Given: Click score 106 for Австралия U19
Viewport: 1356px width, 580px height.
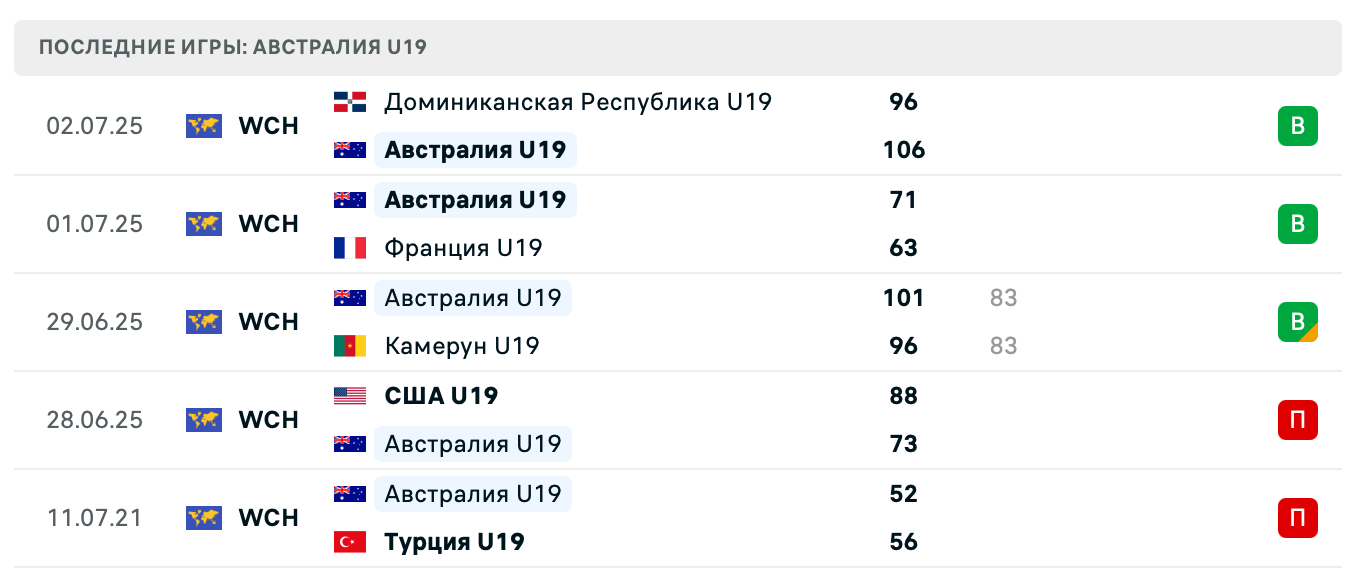Looking at the screenshot, I should pyautogui.click(x=904, y=150).
